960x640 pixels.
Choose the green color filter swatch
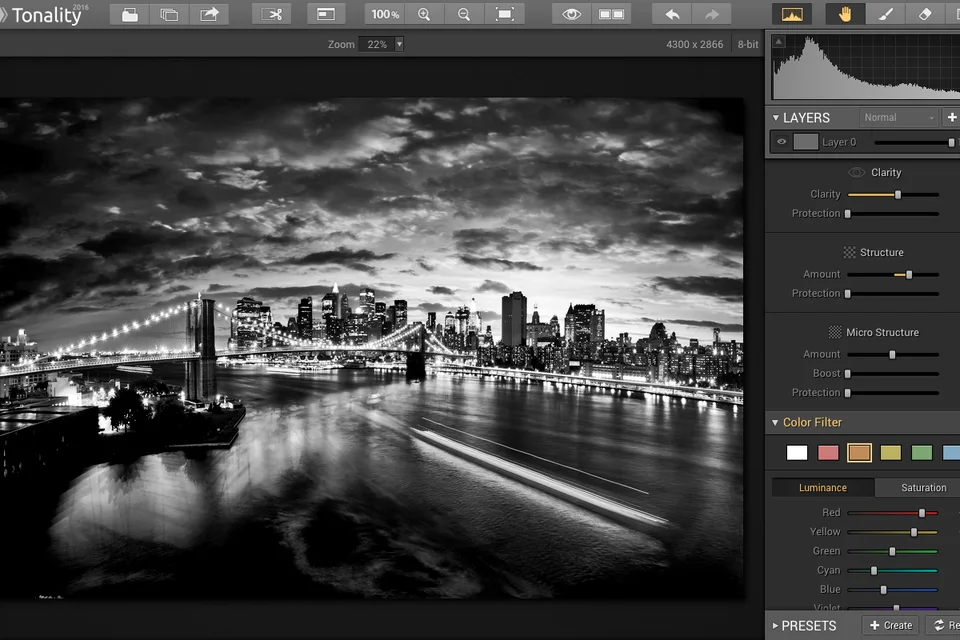922,453
